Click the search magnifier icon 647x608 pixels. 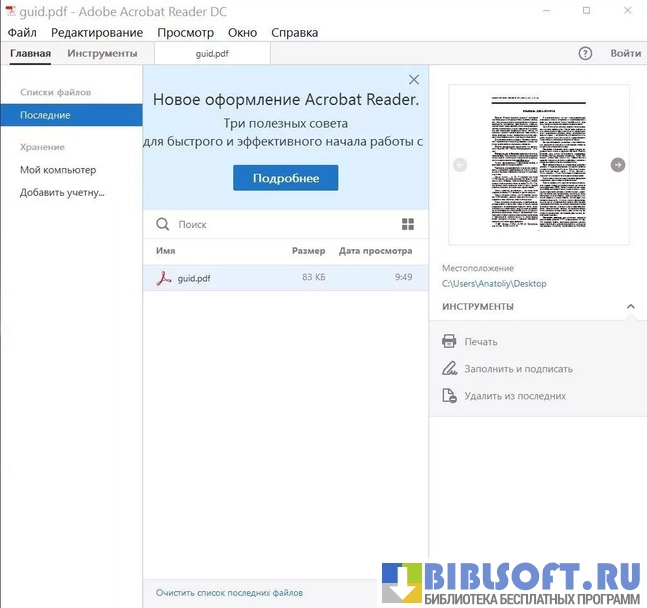tap(163, 225)
